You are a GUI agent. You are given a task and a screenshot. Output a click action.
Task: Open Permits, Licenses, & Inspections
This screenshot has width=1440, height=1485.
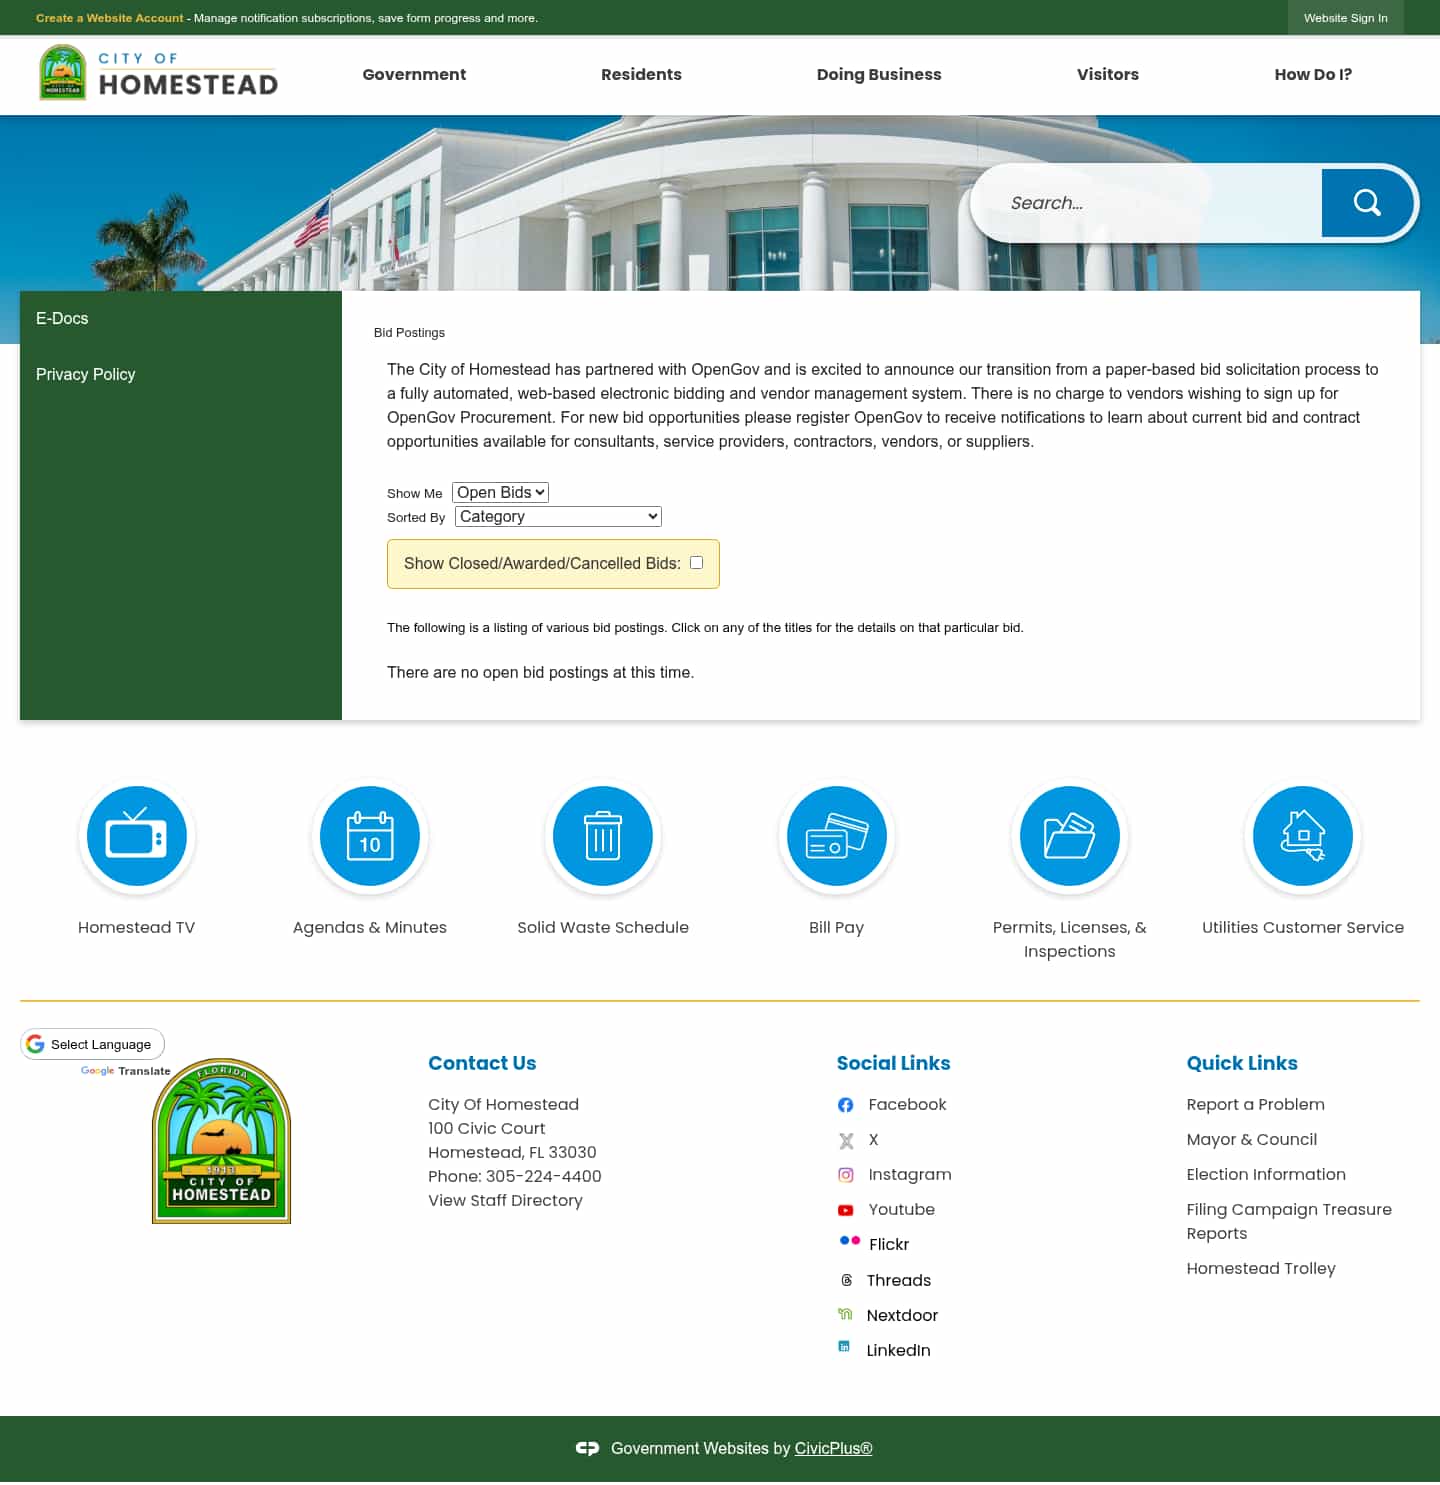pos(1069,836)
